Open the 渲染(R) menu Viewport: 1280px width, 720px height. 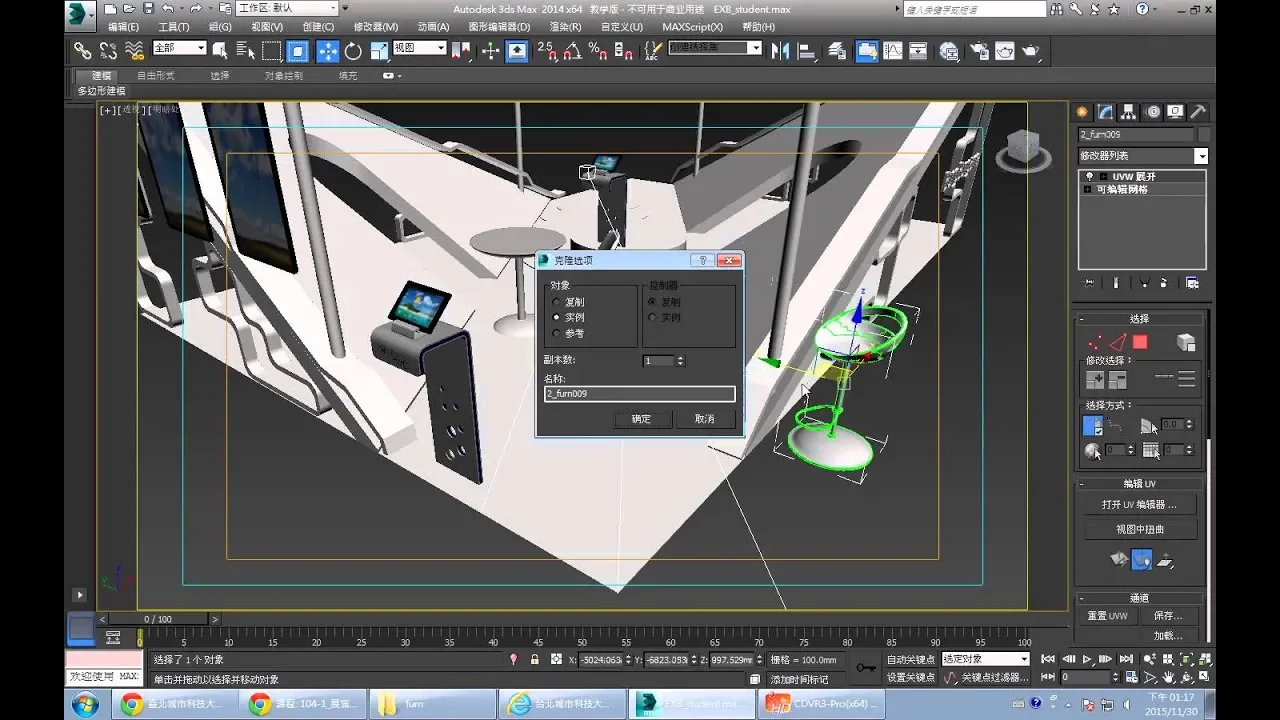pyautogui.click(x=565, y=27)
